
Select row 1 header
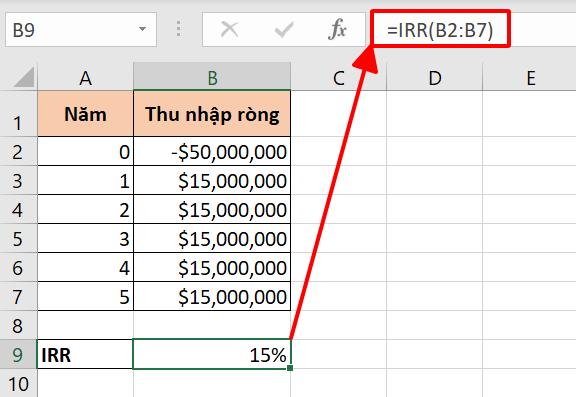point(18,113)
